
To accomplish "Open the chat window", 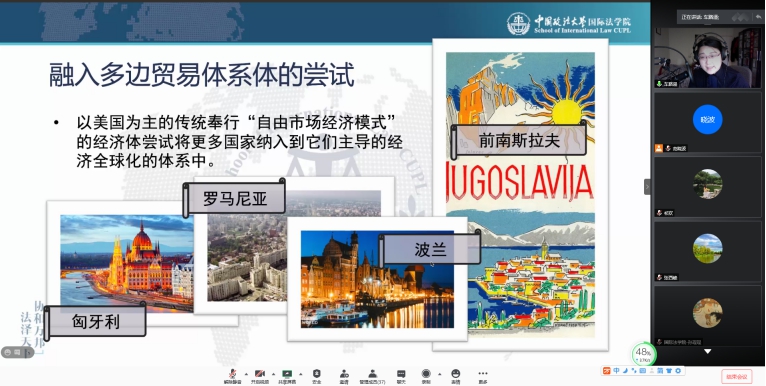I will (401, 376).
